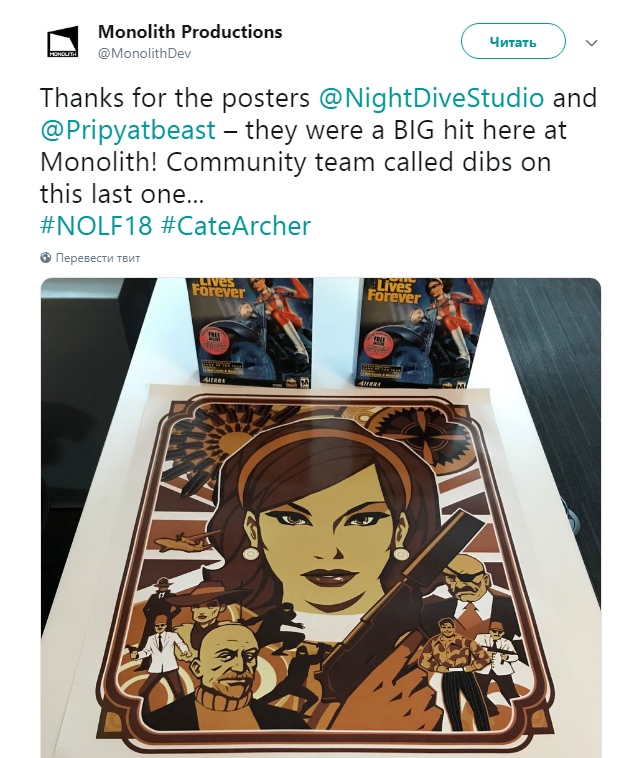The width and height of the screenshot is (640, 758).
Task: Click the tweet body text paragraph
Action: tap(318, 146)
